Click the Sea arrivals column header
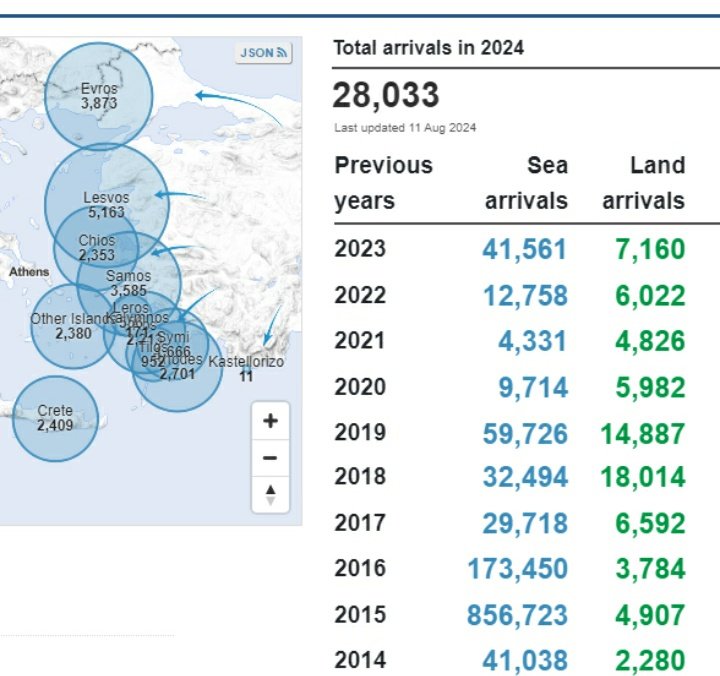This screenshot has width=720, height=676. 526,183
